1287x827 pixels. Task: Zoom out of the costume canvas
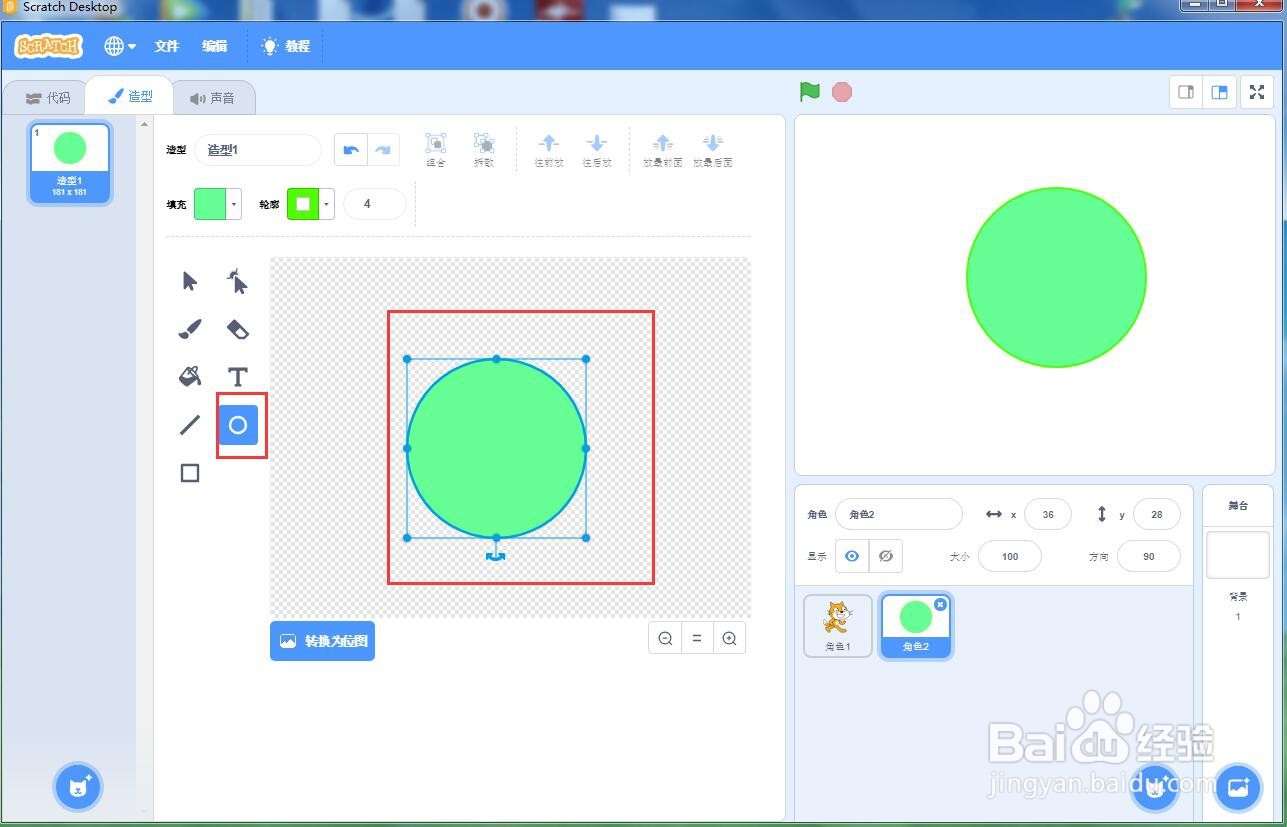click(665, 639)
